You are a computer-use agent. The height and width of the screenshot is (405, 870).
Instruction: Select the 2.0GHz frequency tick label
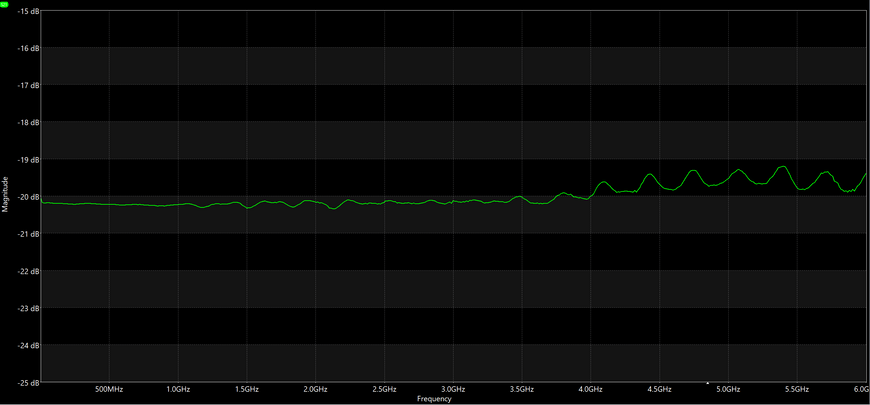click(315, 390)
